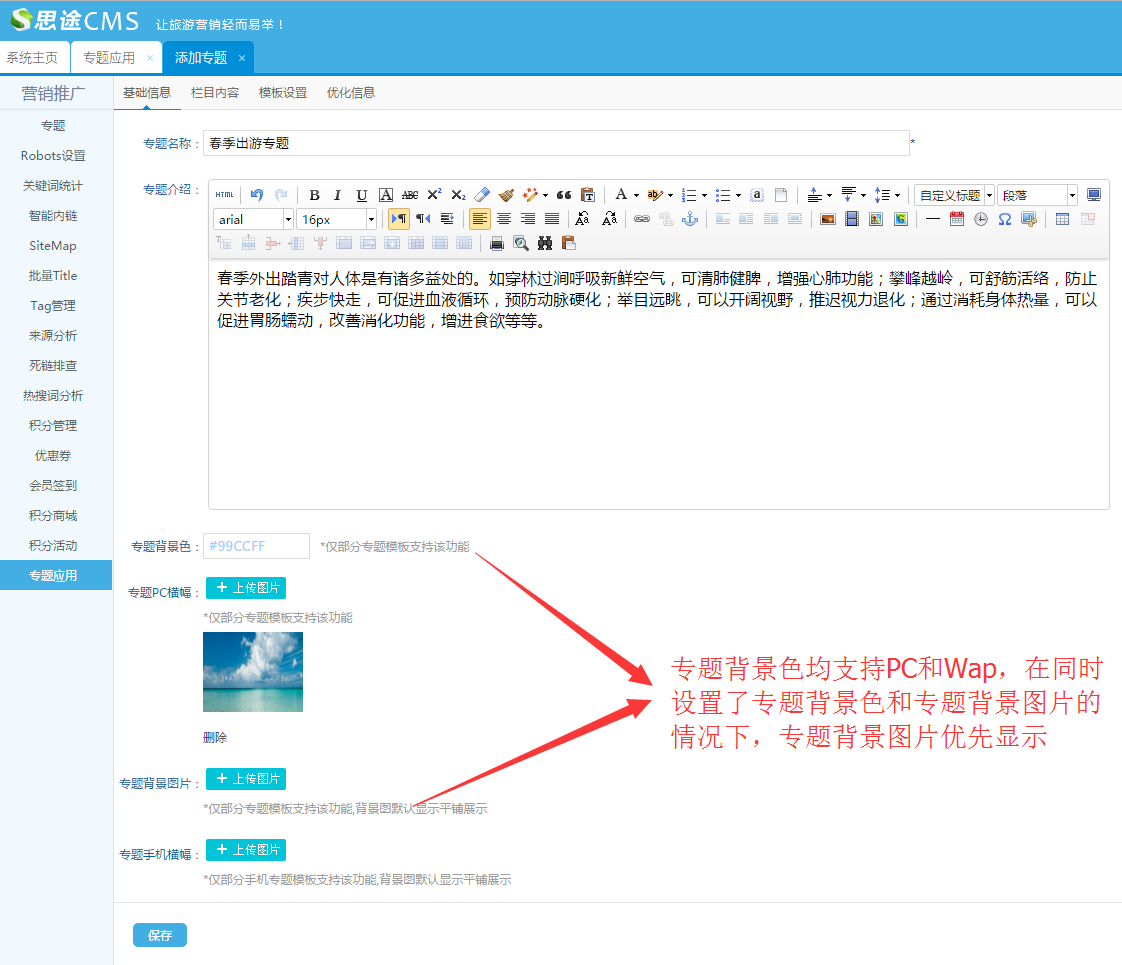Select Robots设置 in the sidebar

pyautogui.click(x=53, y=156)
